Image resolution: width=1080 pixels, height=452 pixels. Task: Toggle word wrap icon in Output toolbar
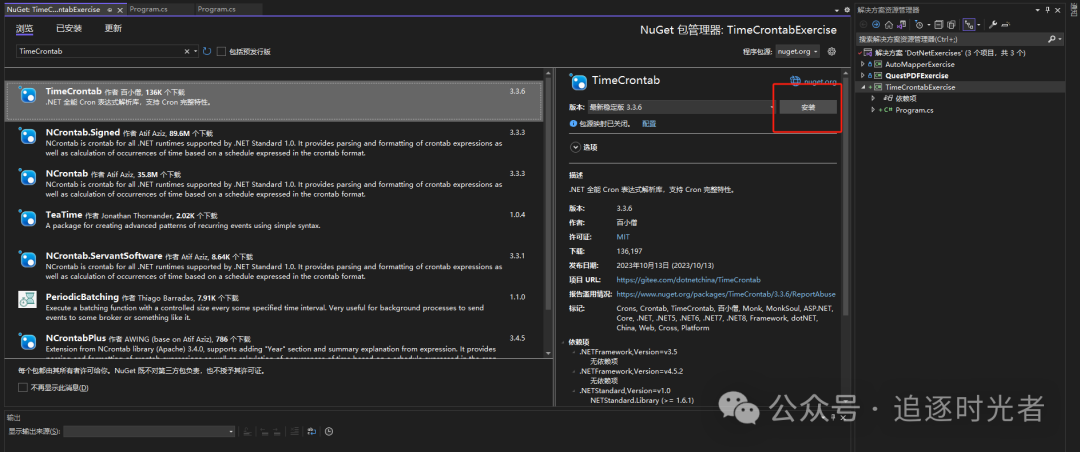310,431
